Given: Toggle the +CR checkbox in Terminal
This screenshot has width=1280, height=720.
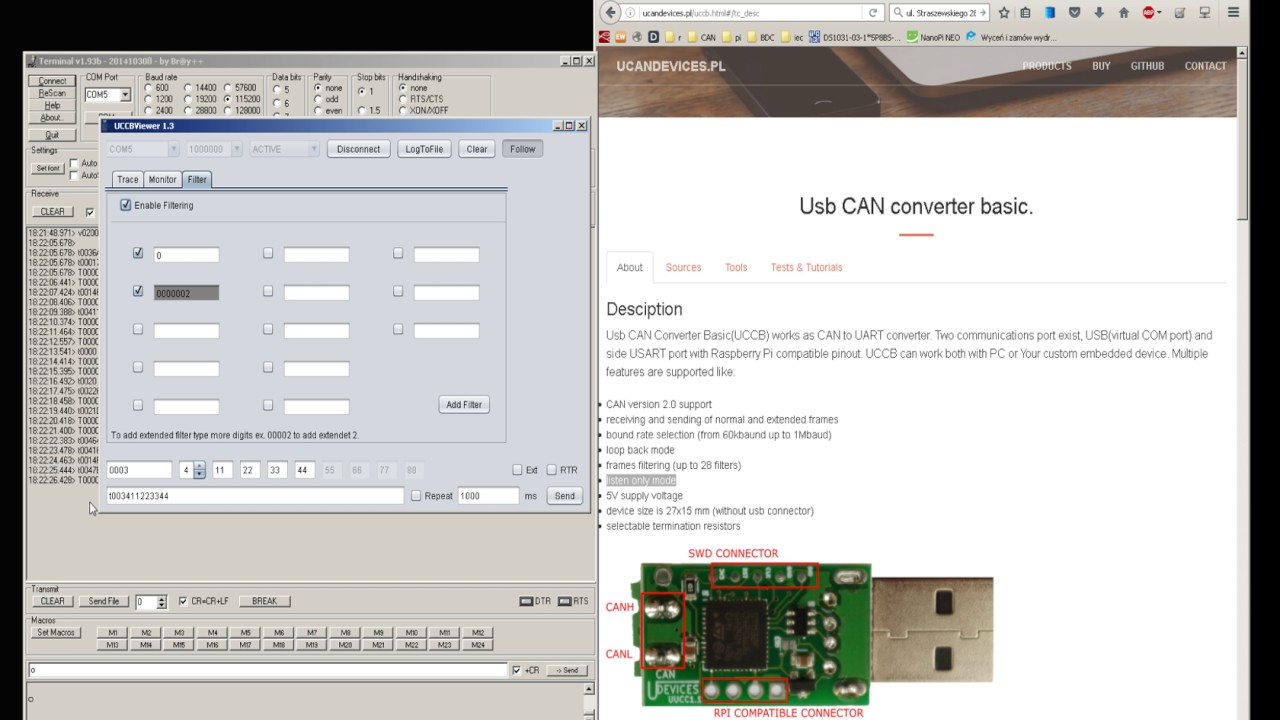Looking at the screenshot, I should [x=516, y=670].
